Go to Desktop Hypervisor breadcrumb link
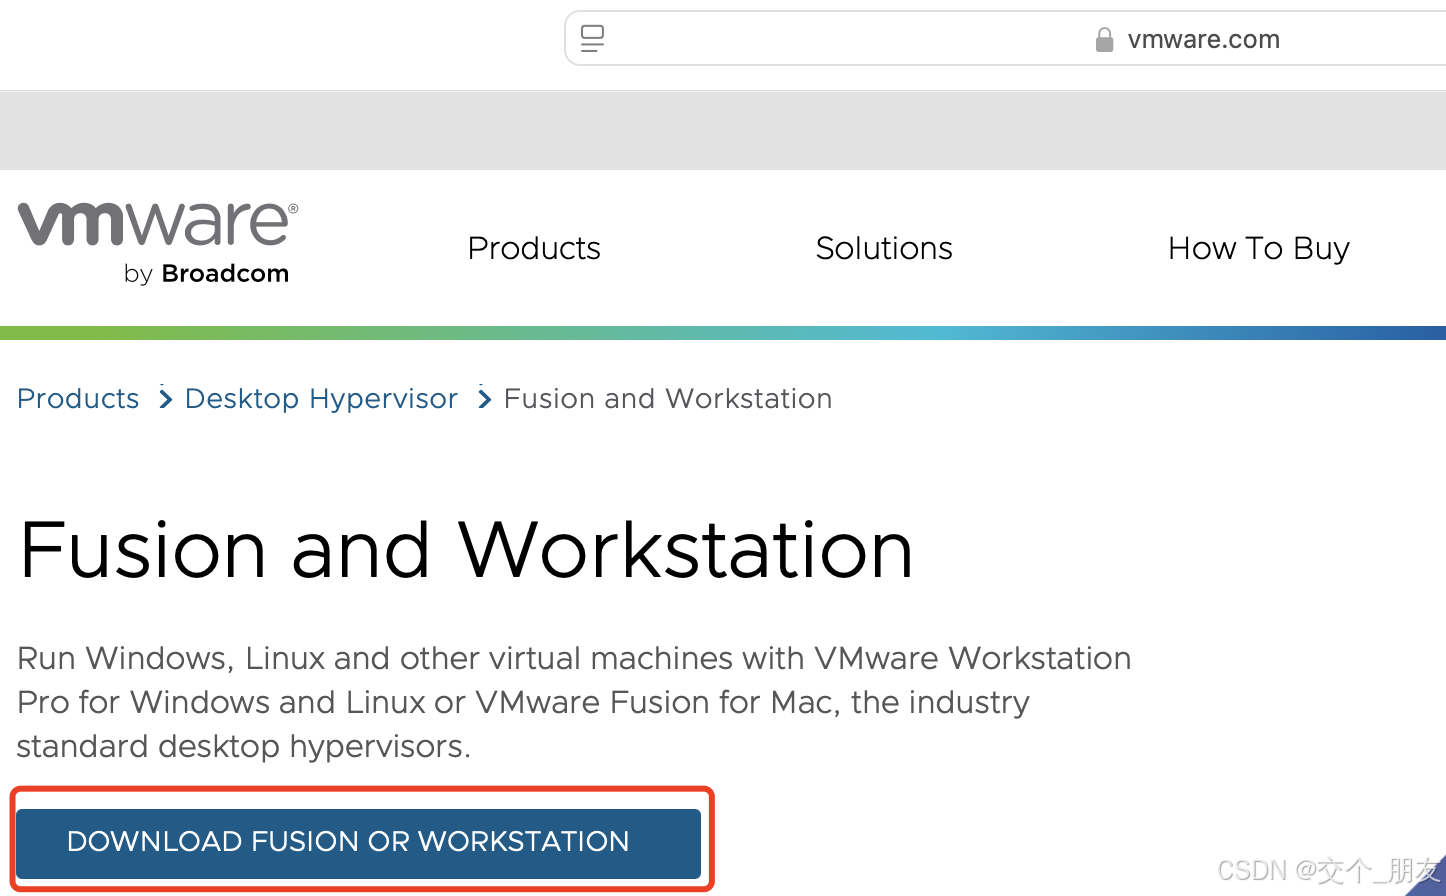 point(321,398)
